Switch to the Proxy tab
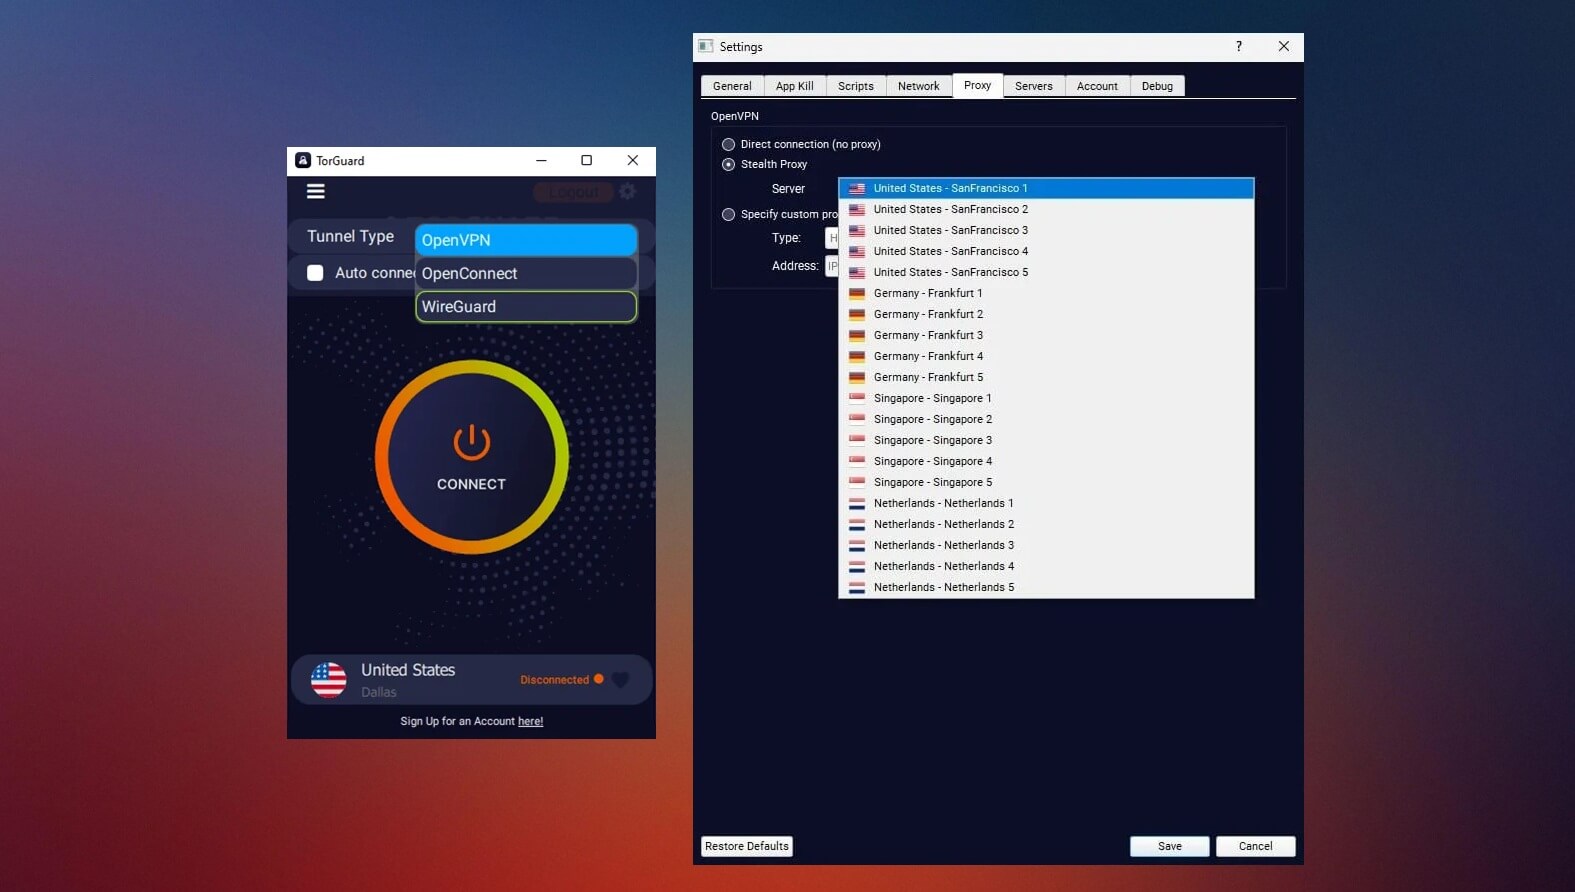 (x=977, y=85)
